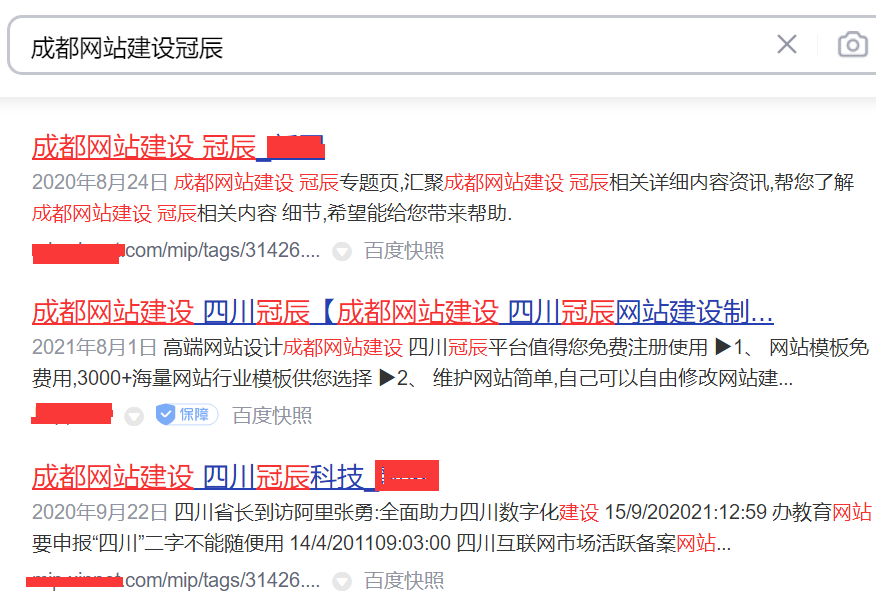
Task: Click text 费用,3000+海量网站行业模板供您选择
Action: point(202,379)
